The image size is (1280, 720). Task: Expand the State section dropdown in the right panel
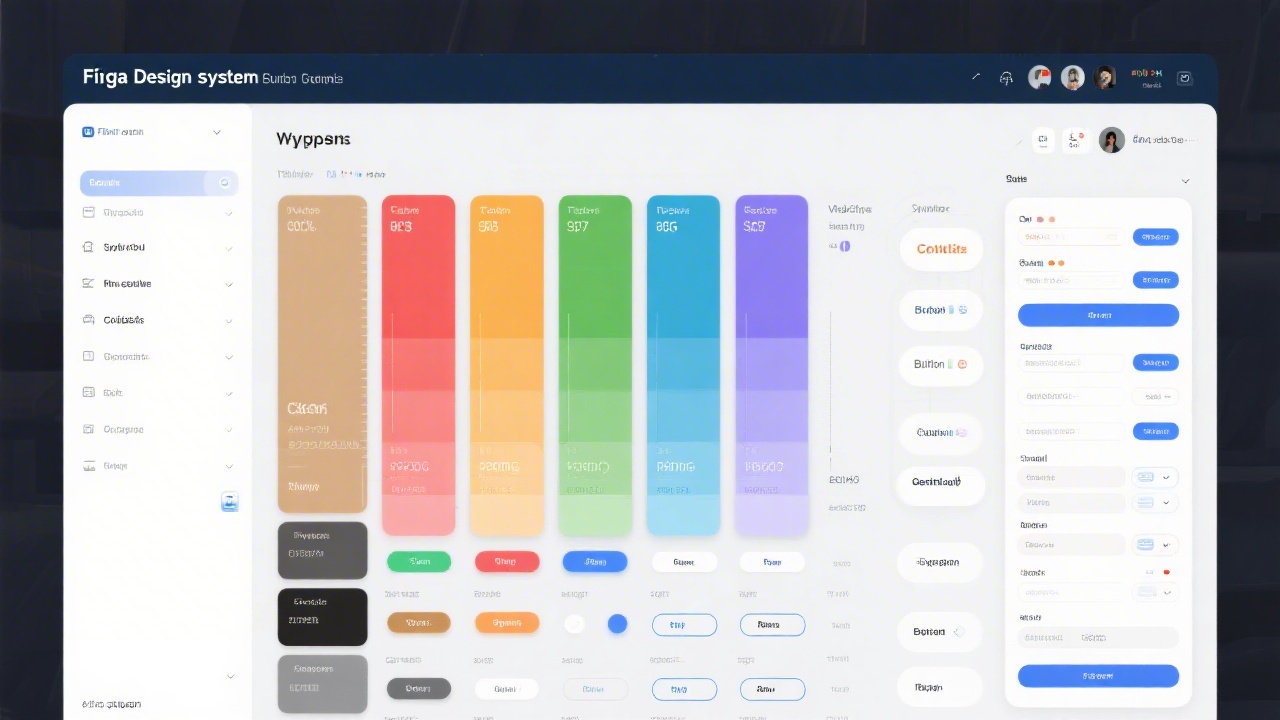(x=1186, y=180)
